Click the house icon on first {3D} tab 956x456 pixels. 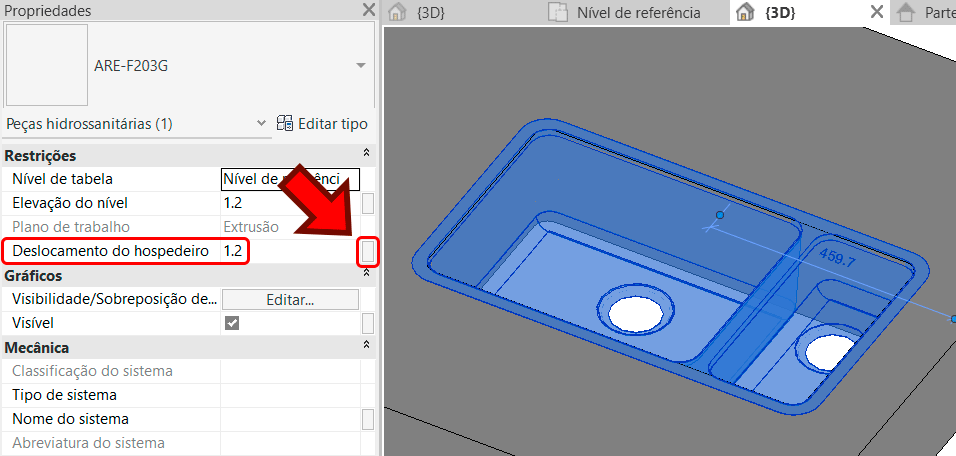point(398,13)
